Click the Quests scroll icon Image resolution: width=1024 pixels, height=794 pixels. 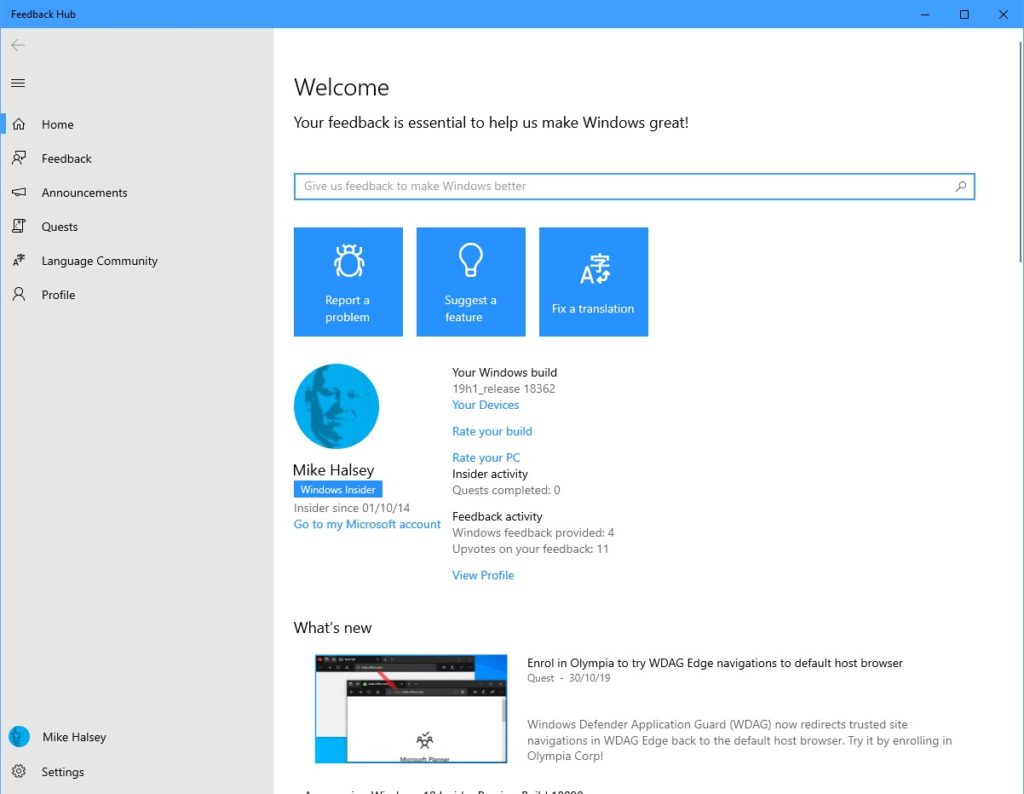click(19, 227)
